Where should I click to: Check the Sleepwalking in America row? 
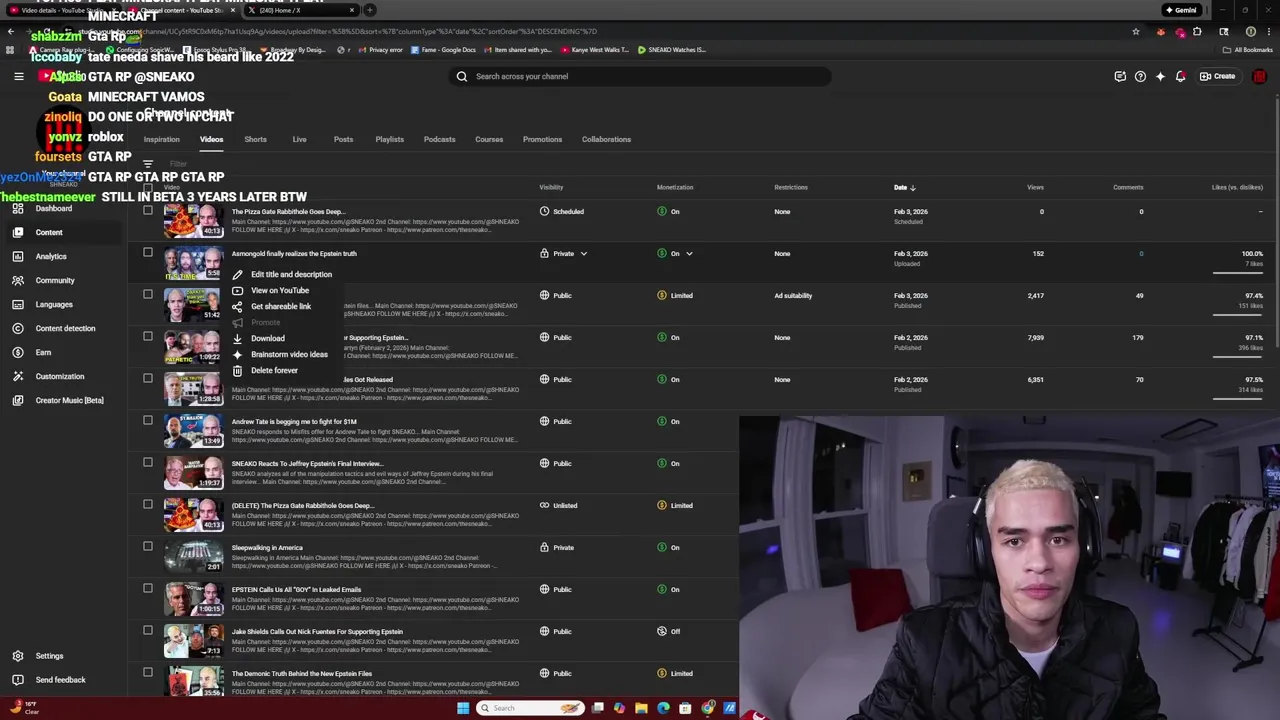(148, 546)
